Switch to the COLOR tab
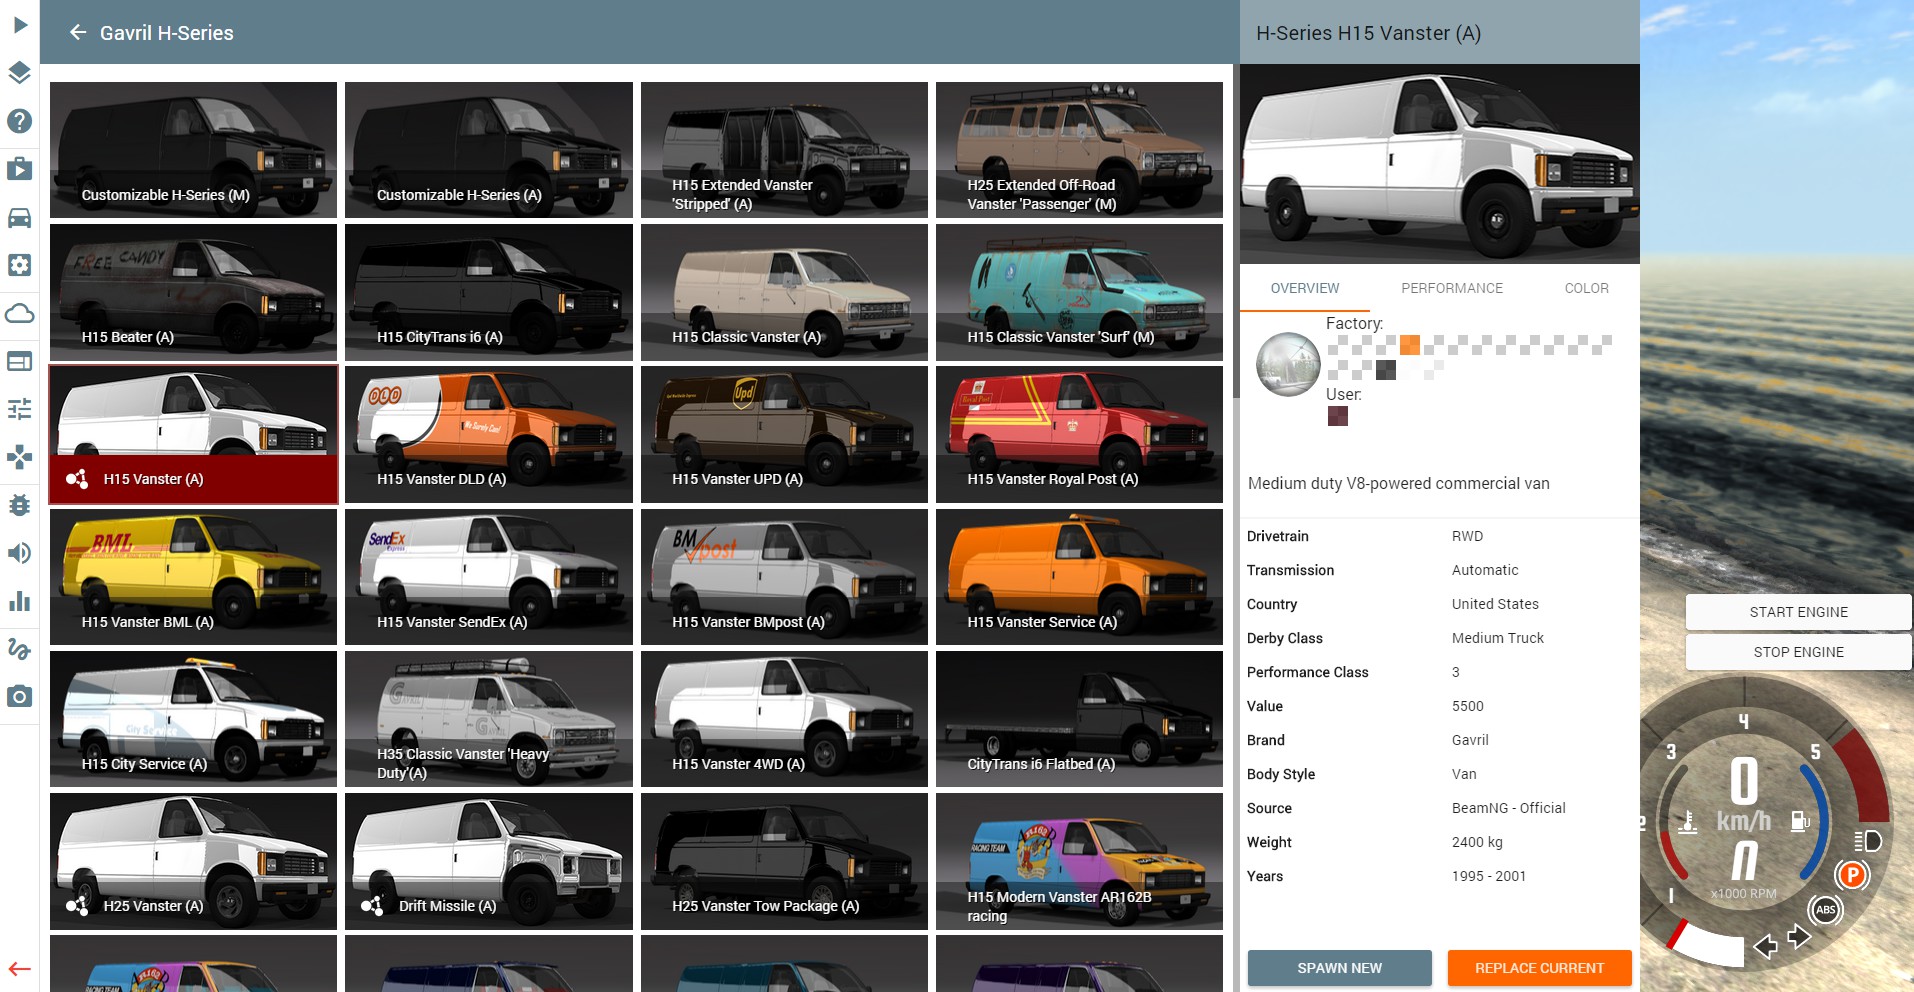Image resolution: width=1914 pixels, height=992 pixels. point(1586,288)
